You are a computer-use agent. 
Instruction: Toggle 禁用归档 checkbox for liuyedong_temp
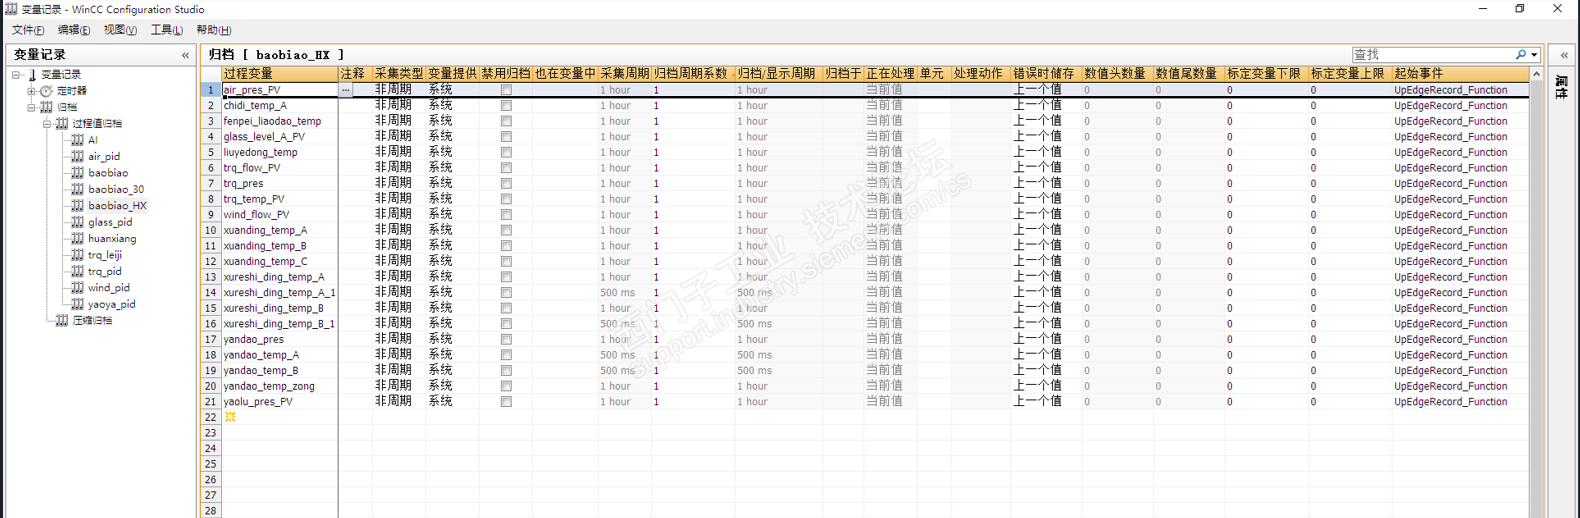coord(506,152)
